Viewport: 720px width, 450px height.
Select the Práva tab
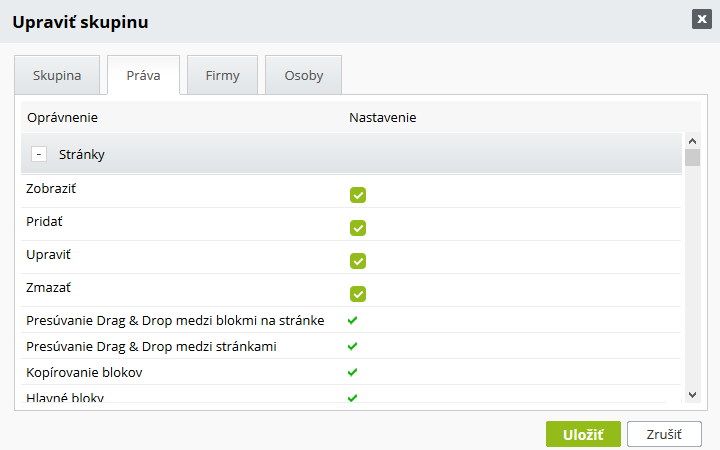click(x=143, y=75)
